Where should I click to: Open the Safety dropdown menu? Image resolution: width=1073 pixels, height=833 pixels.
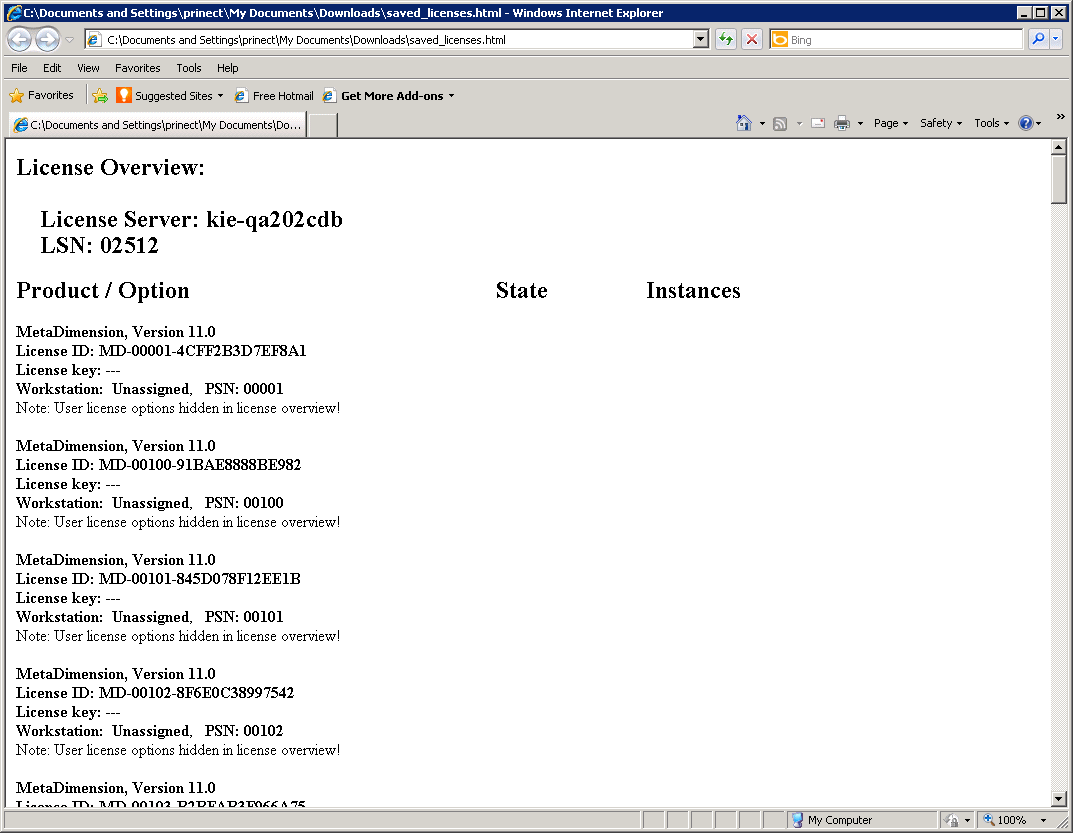point(939,122)
